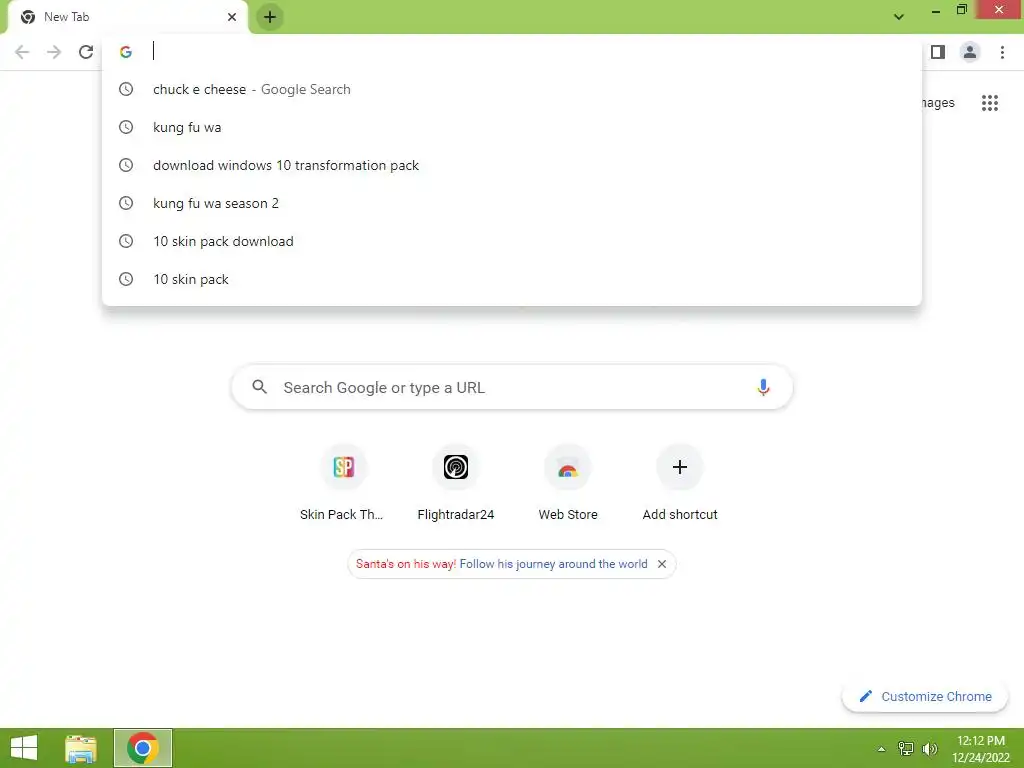Viewport: 1024px width, 768px height.
Task: Open the Windows Start button
Action: click(24, 748)
